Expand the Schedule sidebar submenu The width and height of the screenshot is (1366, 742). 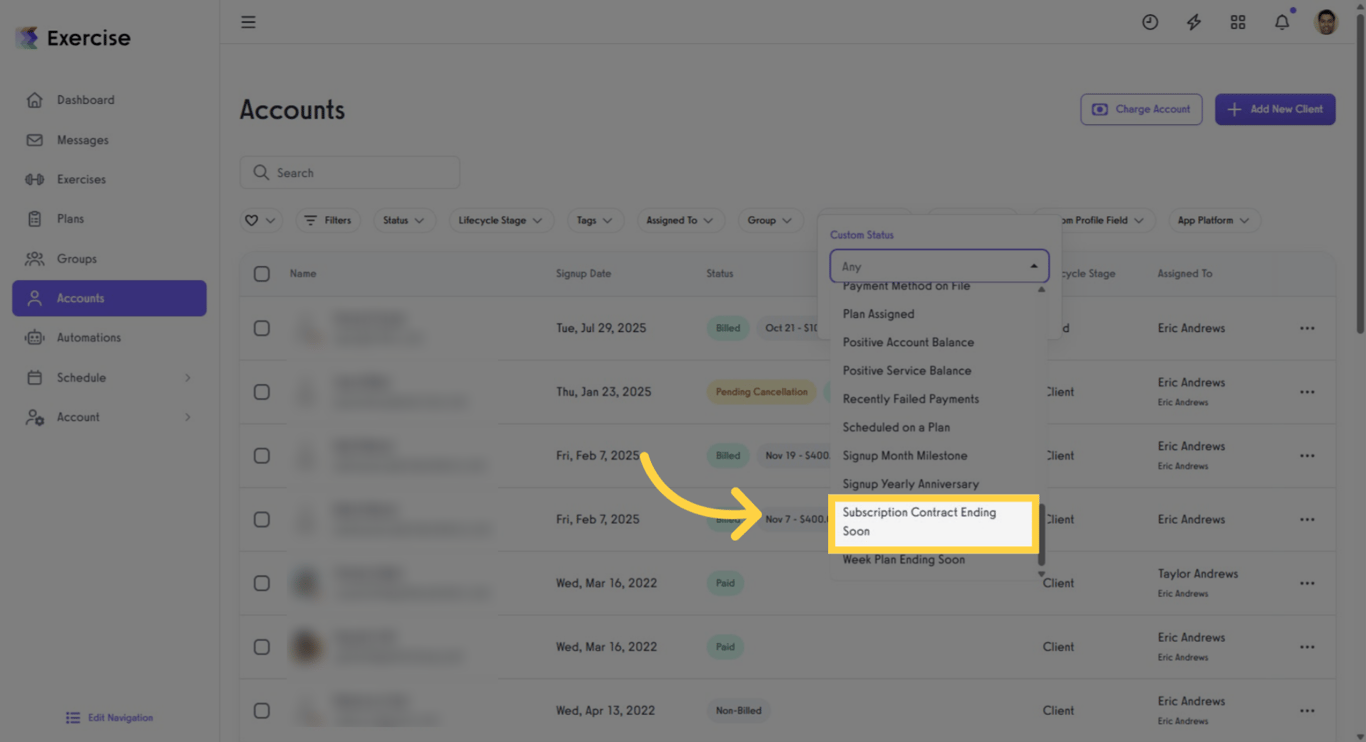187,378
